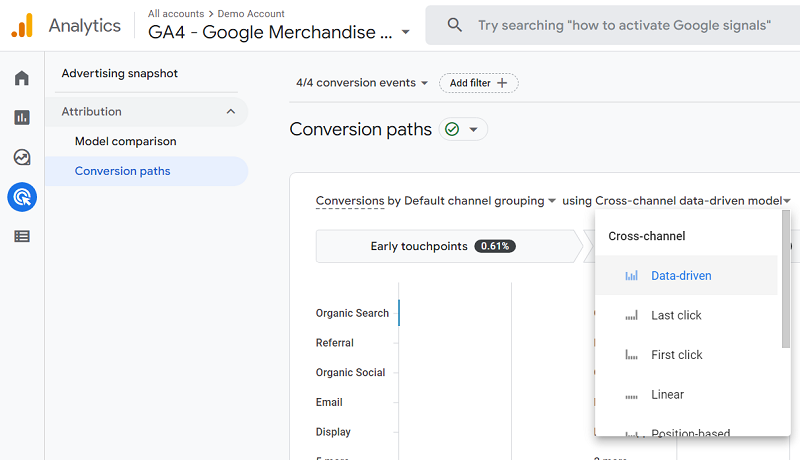The width and height of the screenshot is (800, 460).
Task: Click the Cross-channel header in dropdown
Action: tap(646, 236)
